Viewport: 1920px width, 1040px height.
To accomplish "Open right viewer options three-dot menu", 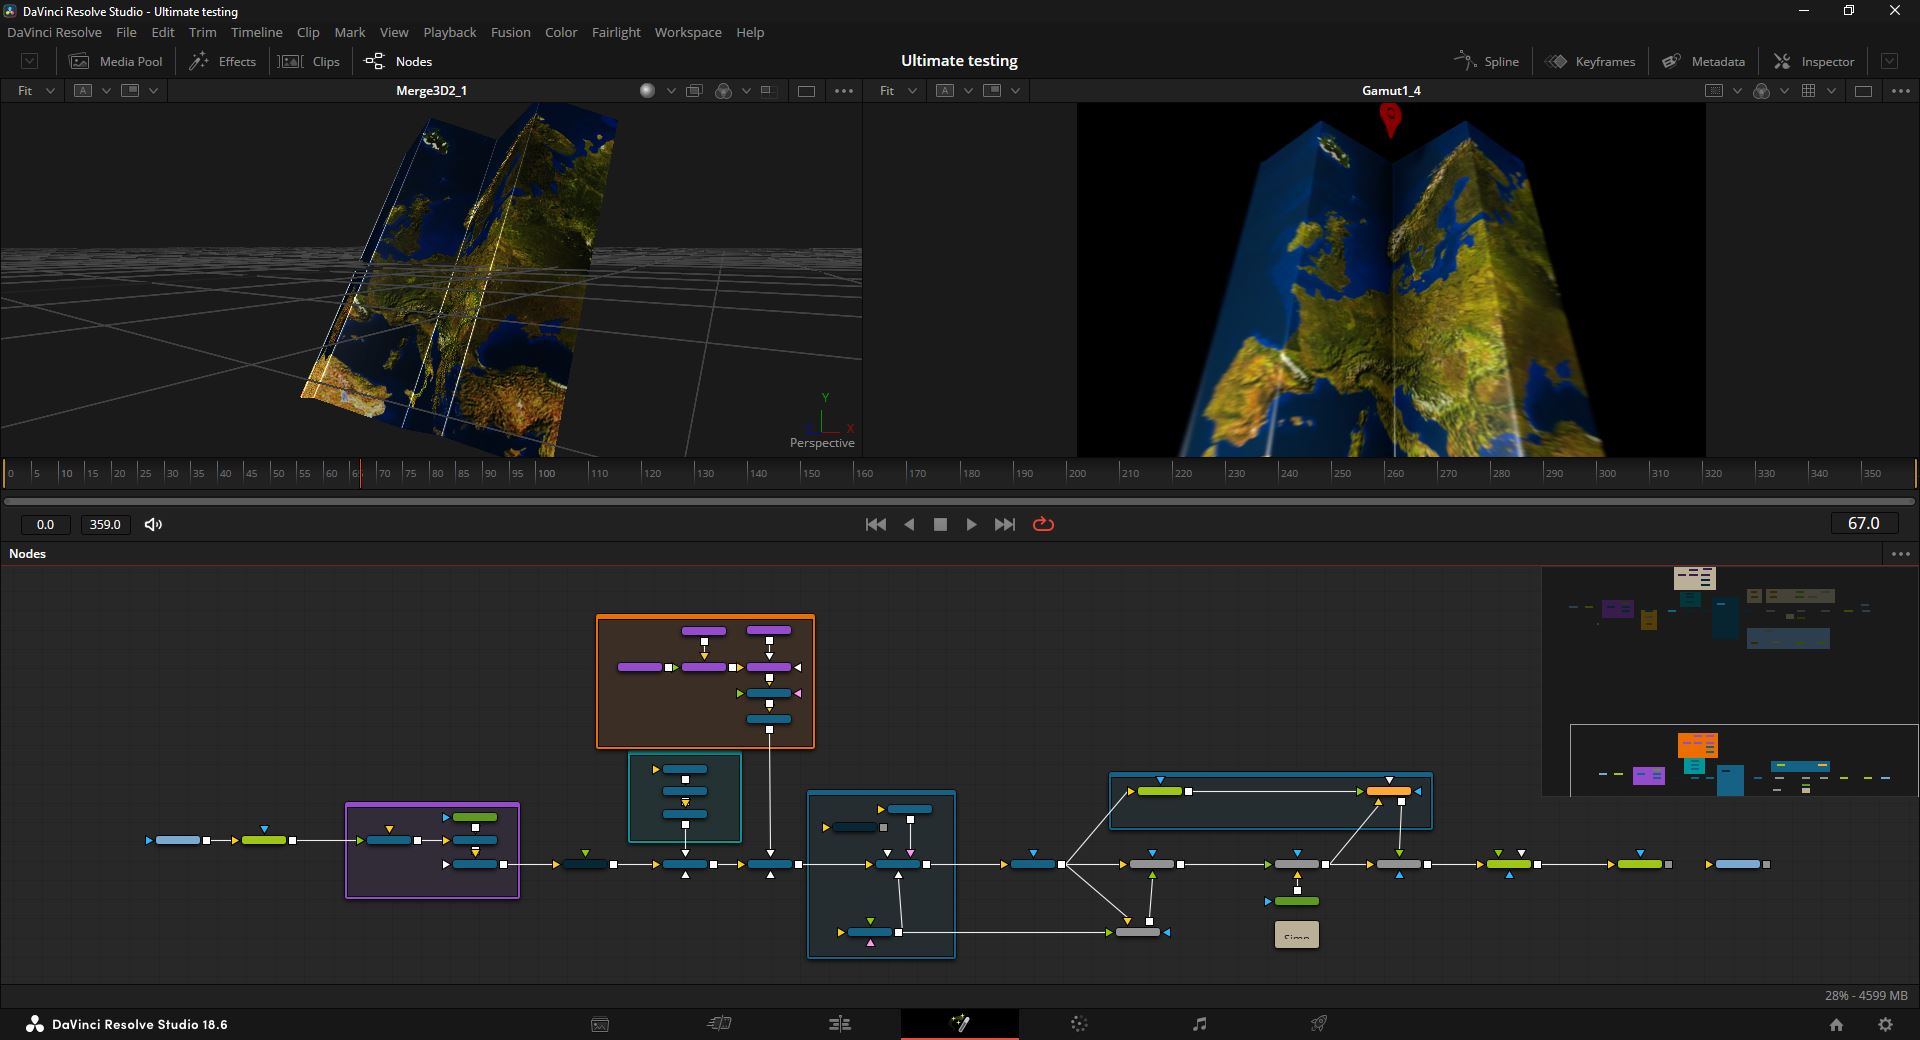I will pyautogui.click(x=1901, y=91).
